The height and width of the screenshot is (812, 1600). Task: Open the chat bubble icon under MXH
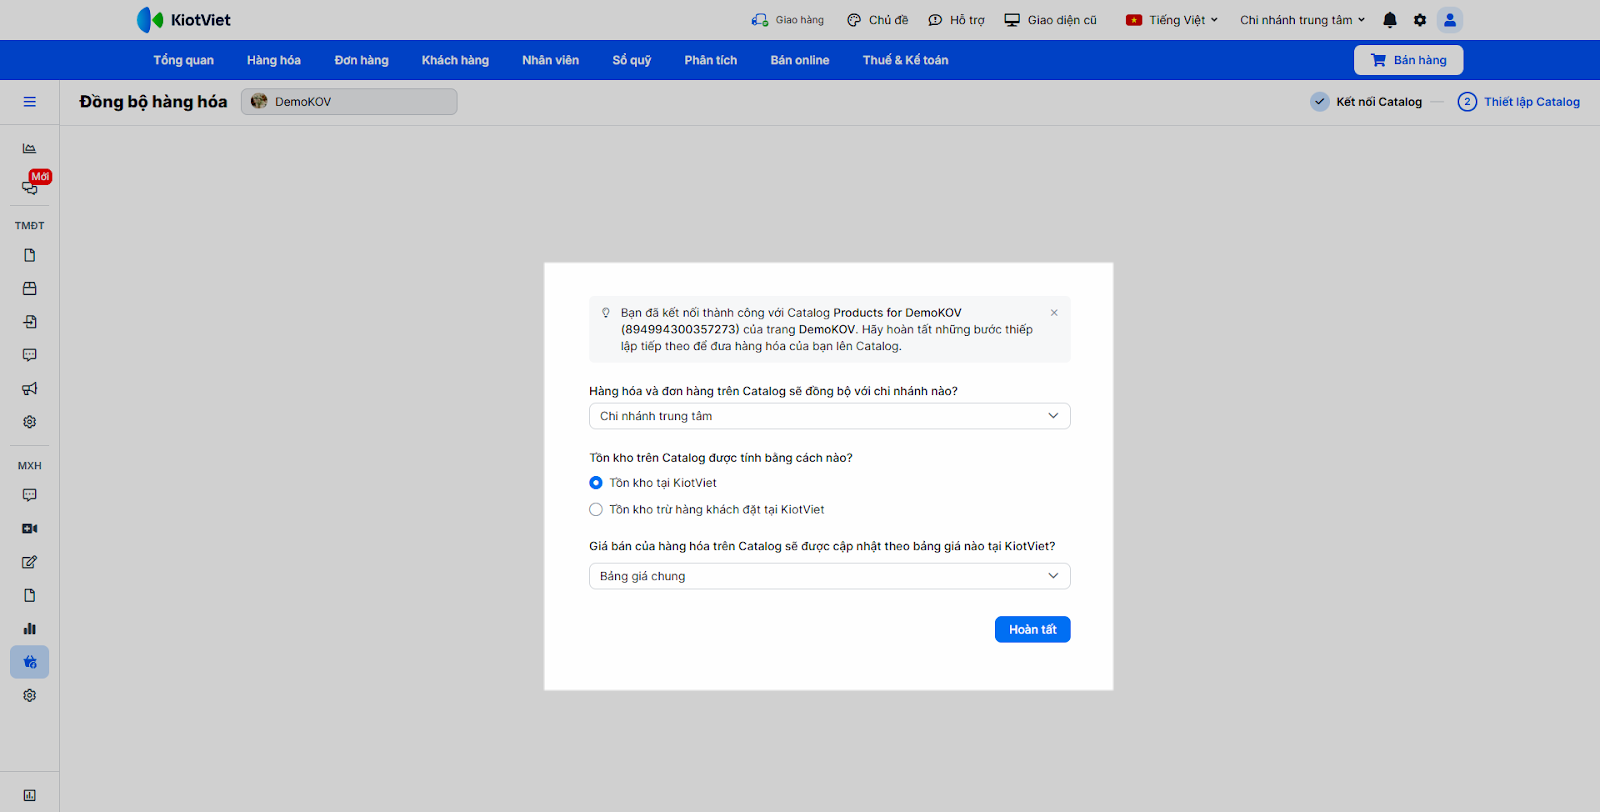coord(30,495)
